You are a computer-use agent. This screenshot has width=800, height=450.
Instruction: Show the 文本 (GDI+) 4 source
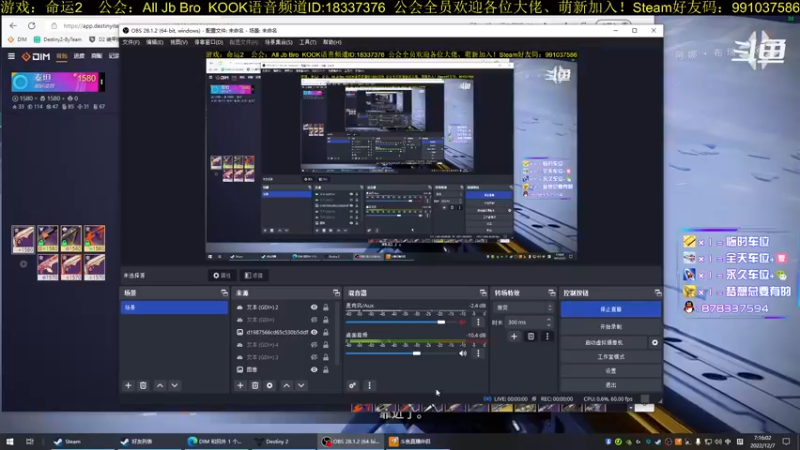click(x=314, y=345)
